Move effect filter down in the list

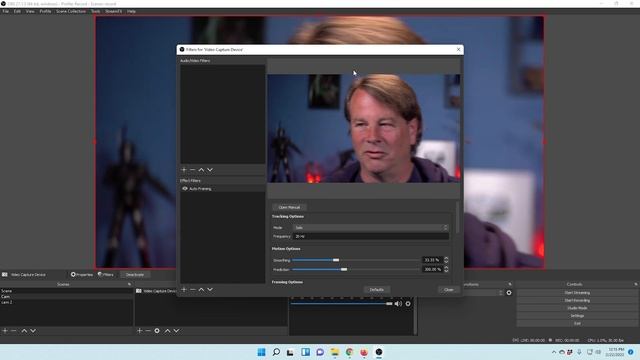pyautogui.click(x=210, y=289)
